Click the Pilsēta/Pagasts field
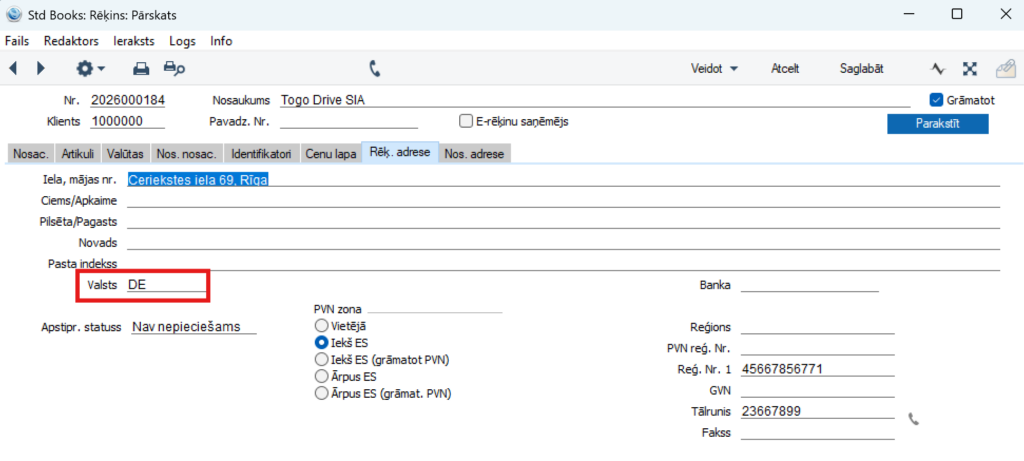Viewport: 1024px width, 461px height. click(564, 221)
